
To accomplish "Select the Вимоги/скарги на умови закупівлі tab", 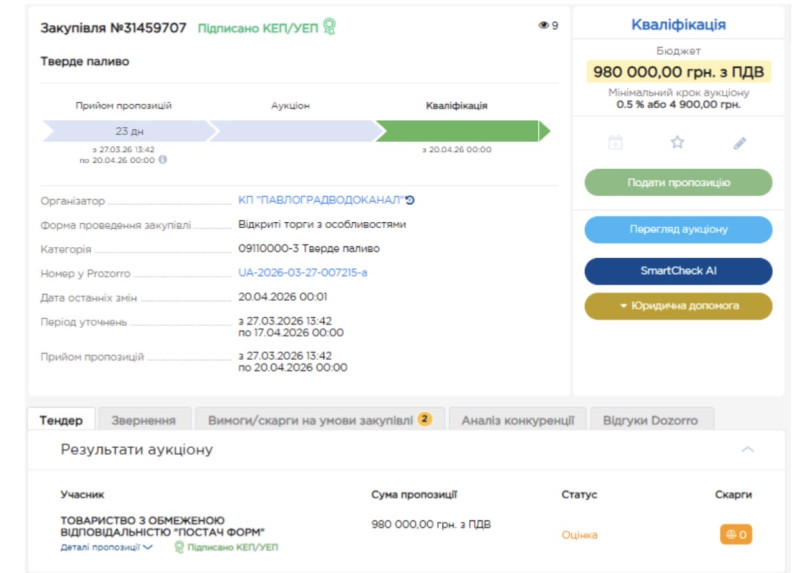I will coord(318,420).
